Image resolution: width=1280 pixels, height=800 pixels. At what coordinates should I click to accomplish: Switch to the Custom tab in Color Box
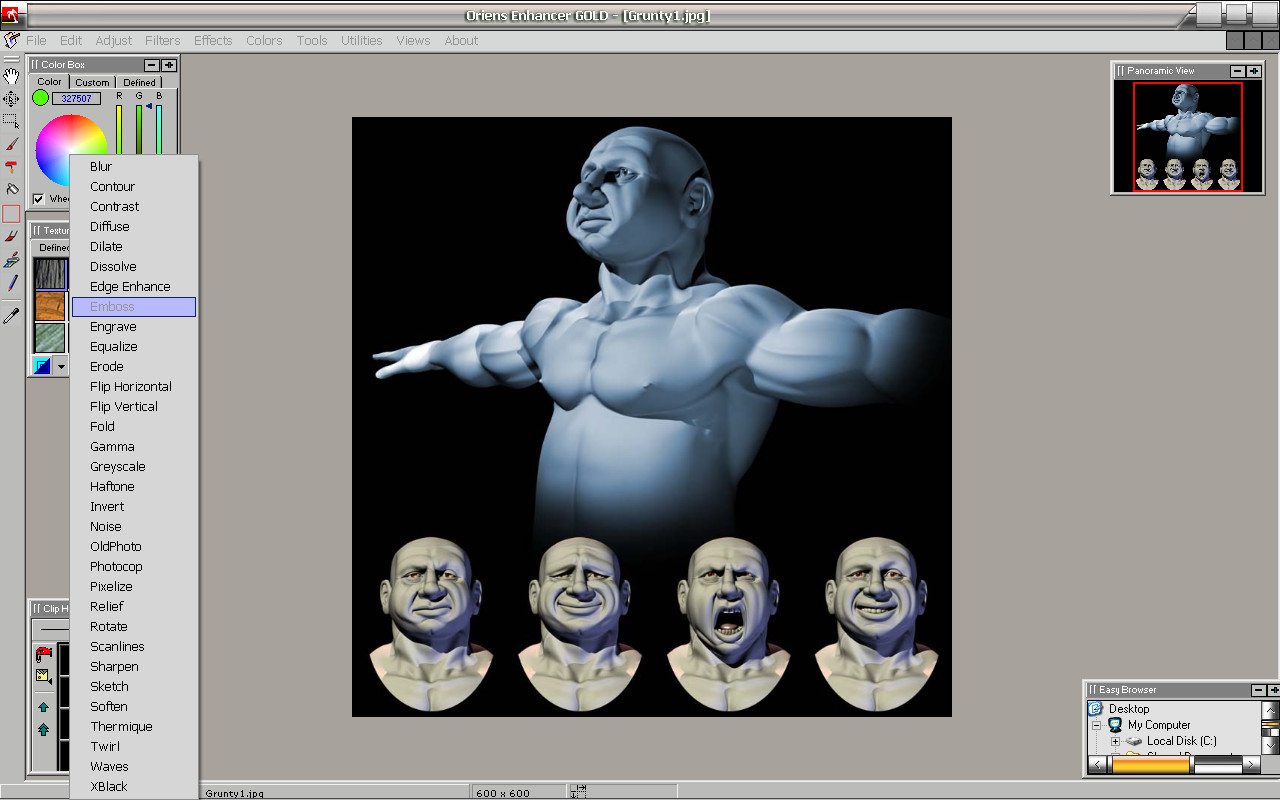click(92, 83)
